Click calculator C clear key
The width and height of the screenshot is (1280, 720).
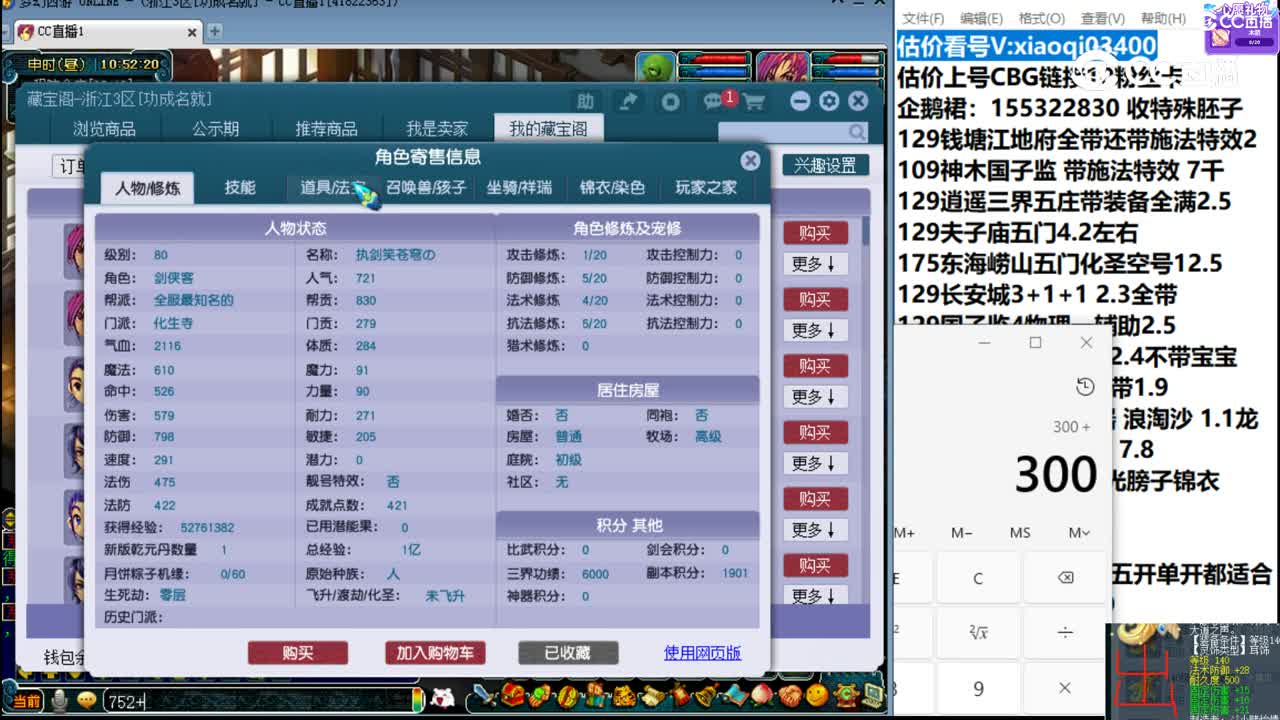(978, 578)
